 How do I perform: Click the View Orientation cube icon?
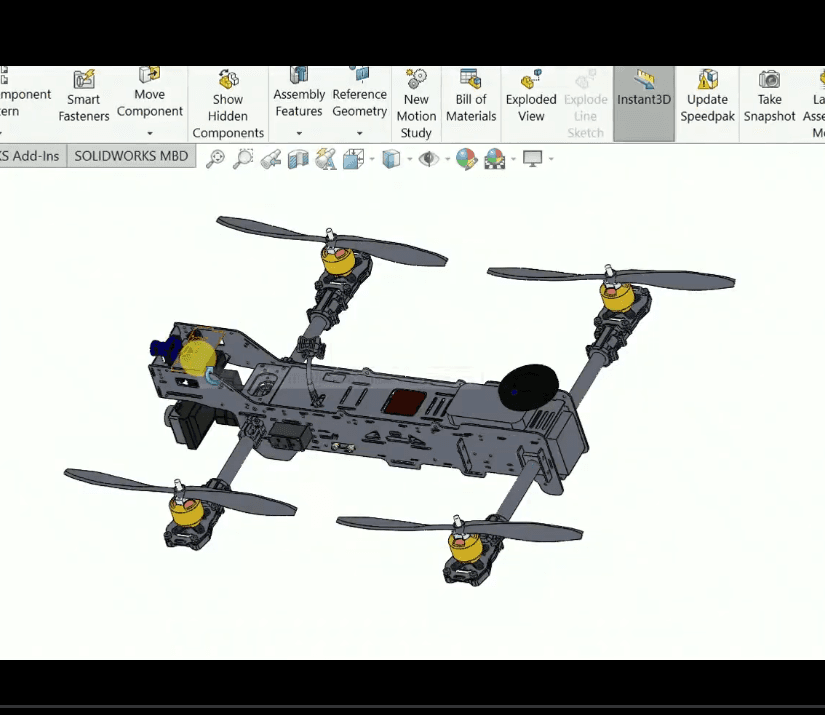[x=354, y=159]
